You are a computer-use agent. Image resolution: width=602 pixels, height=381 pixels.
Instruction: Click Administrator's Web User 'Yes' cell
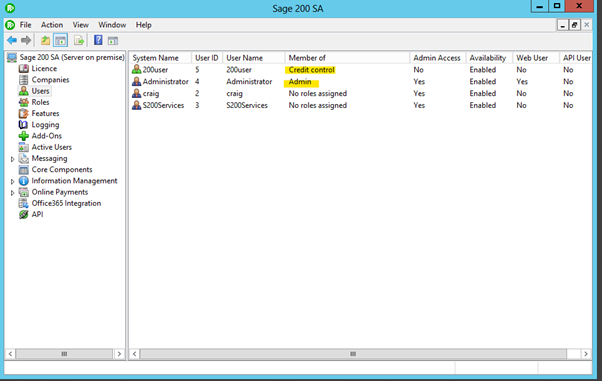click(x=522, y=82)
